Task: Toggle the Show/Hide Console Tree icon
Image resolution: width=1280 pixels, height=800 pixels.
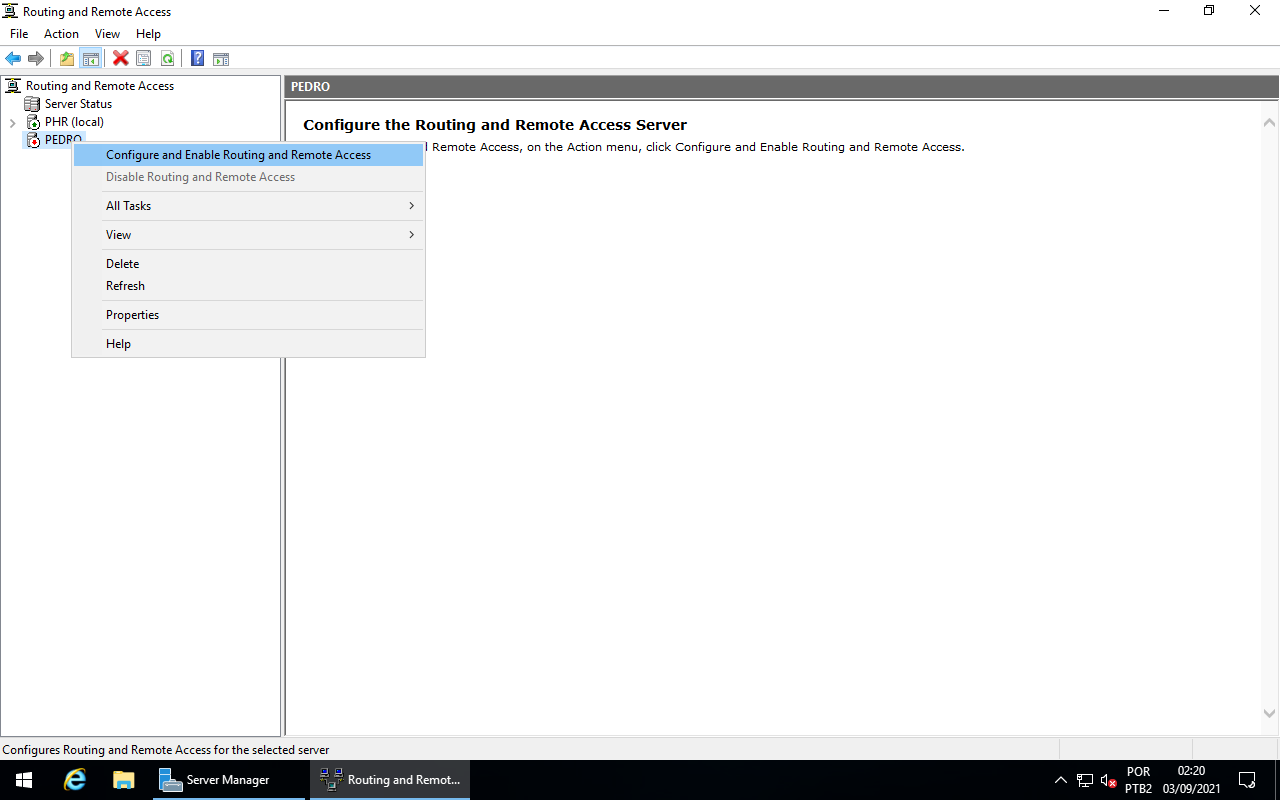Action: coord(90,57)
